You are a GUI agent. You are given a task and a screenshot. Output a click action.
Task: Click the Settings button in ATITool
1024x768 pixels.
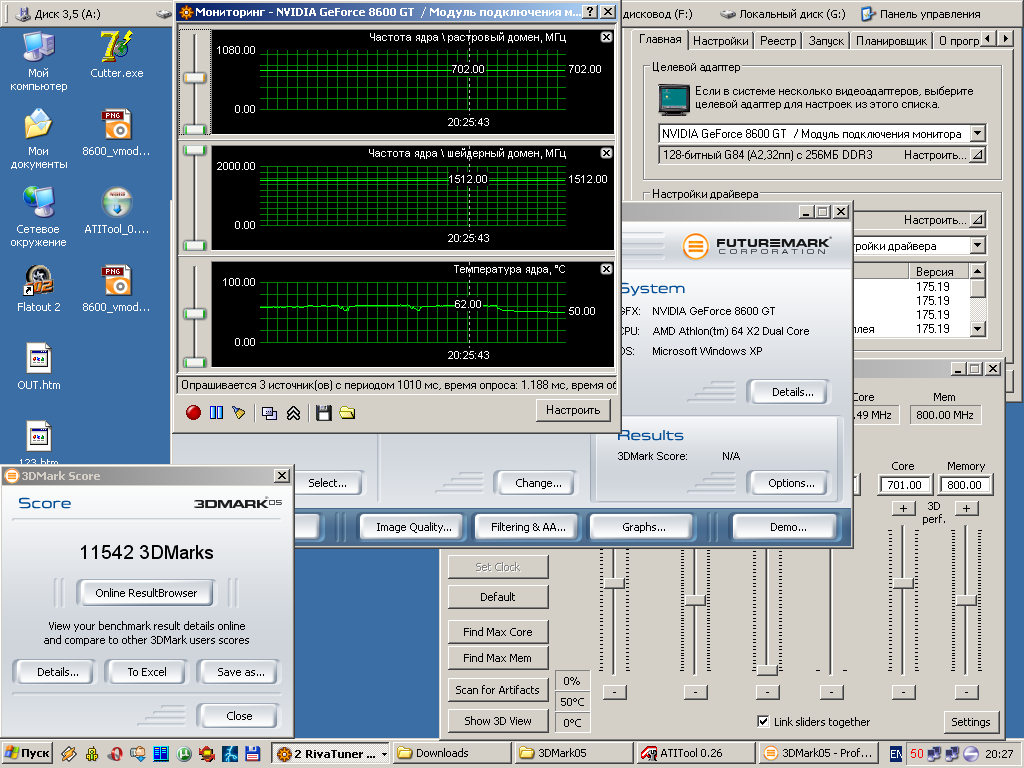click(x=970, y=722)
